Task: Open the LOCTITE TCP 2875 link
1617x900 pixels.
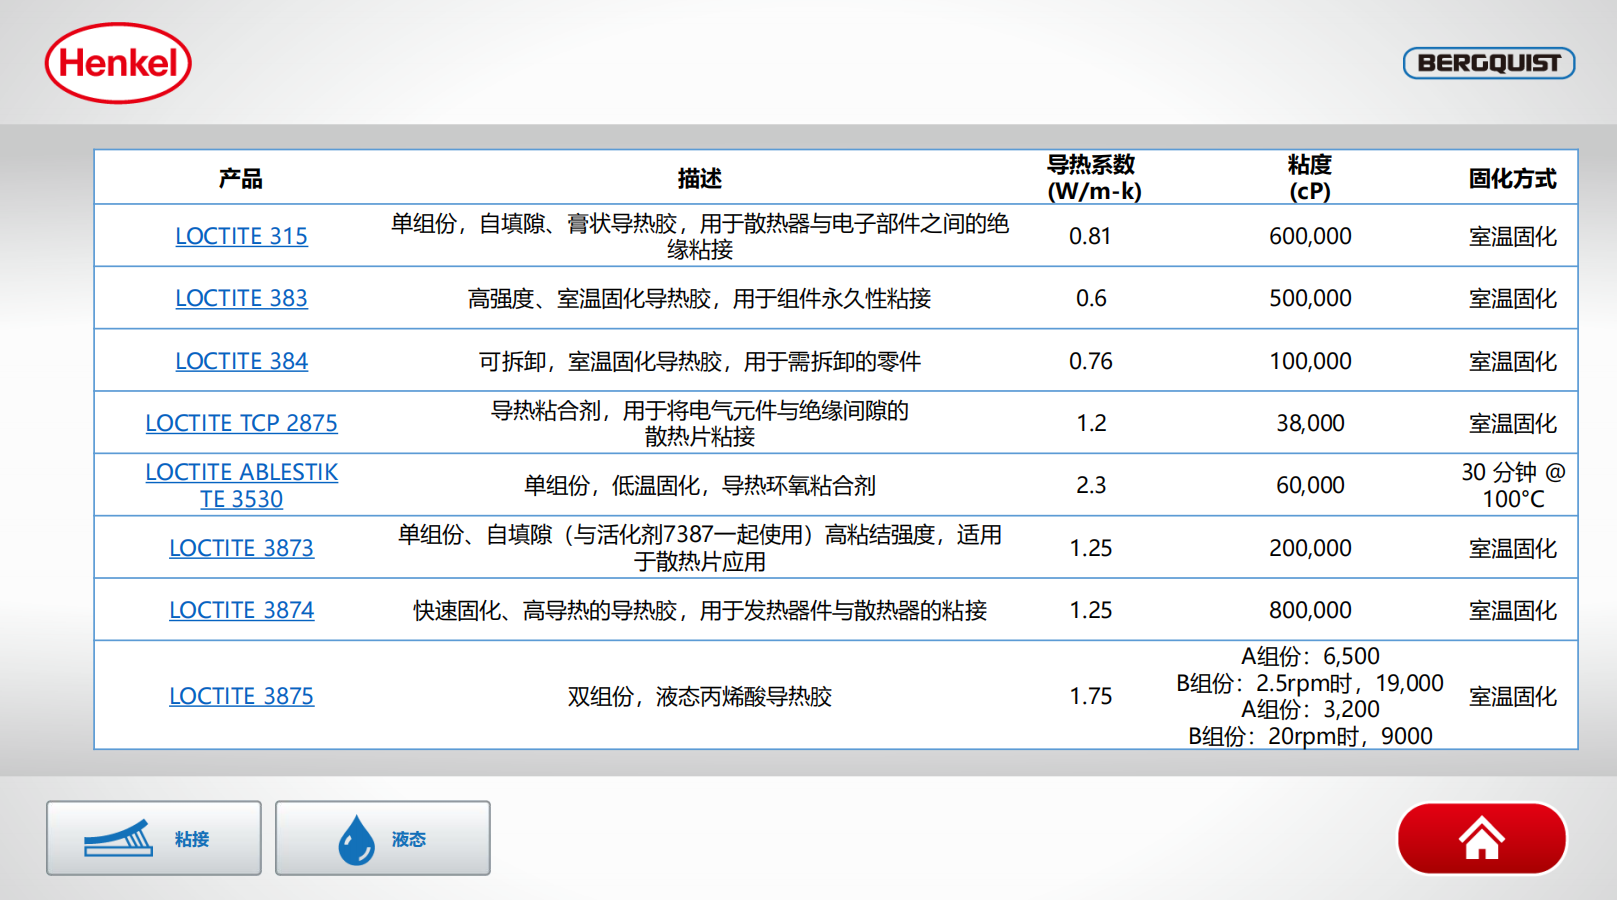Action: [241, 423]
